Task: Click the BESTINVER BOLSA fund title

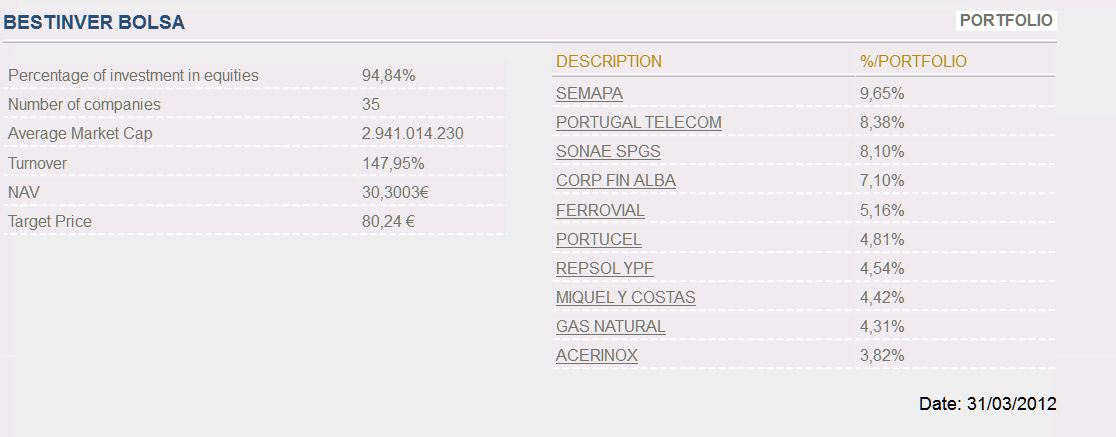Action: [95, 22]
